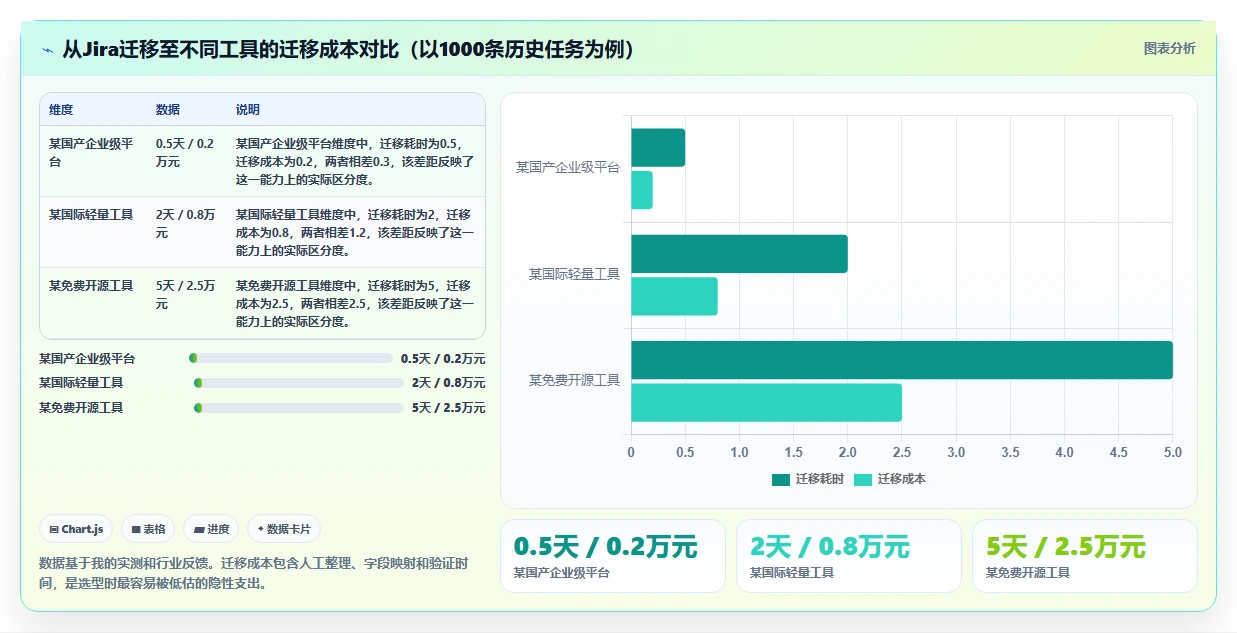Image resolution: width=1237 pixels, height=633 pixels.
Task: Click the footnote starting 数据基于我的实测
Action: [x=253, y=573]
